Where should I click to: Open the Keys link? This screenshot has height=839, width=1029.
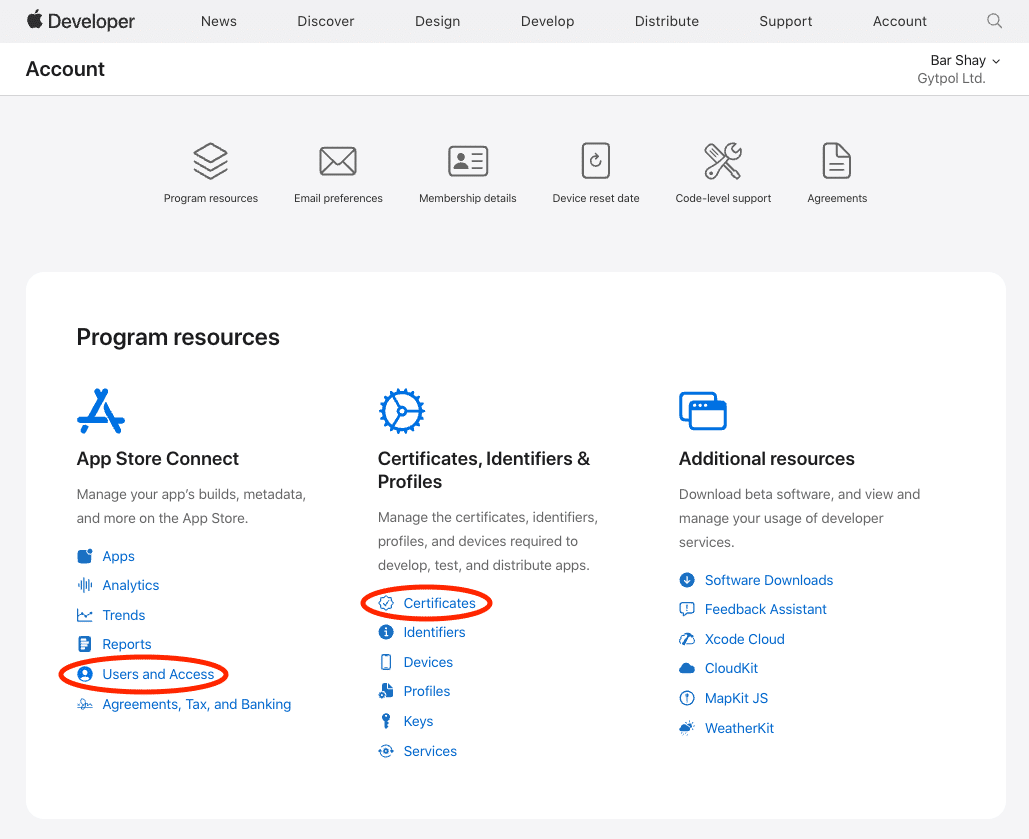pos(418,721)
